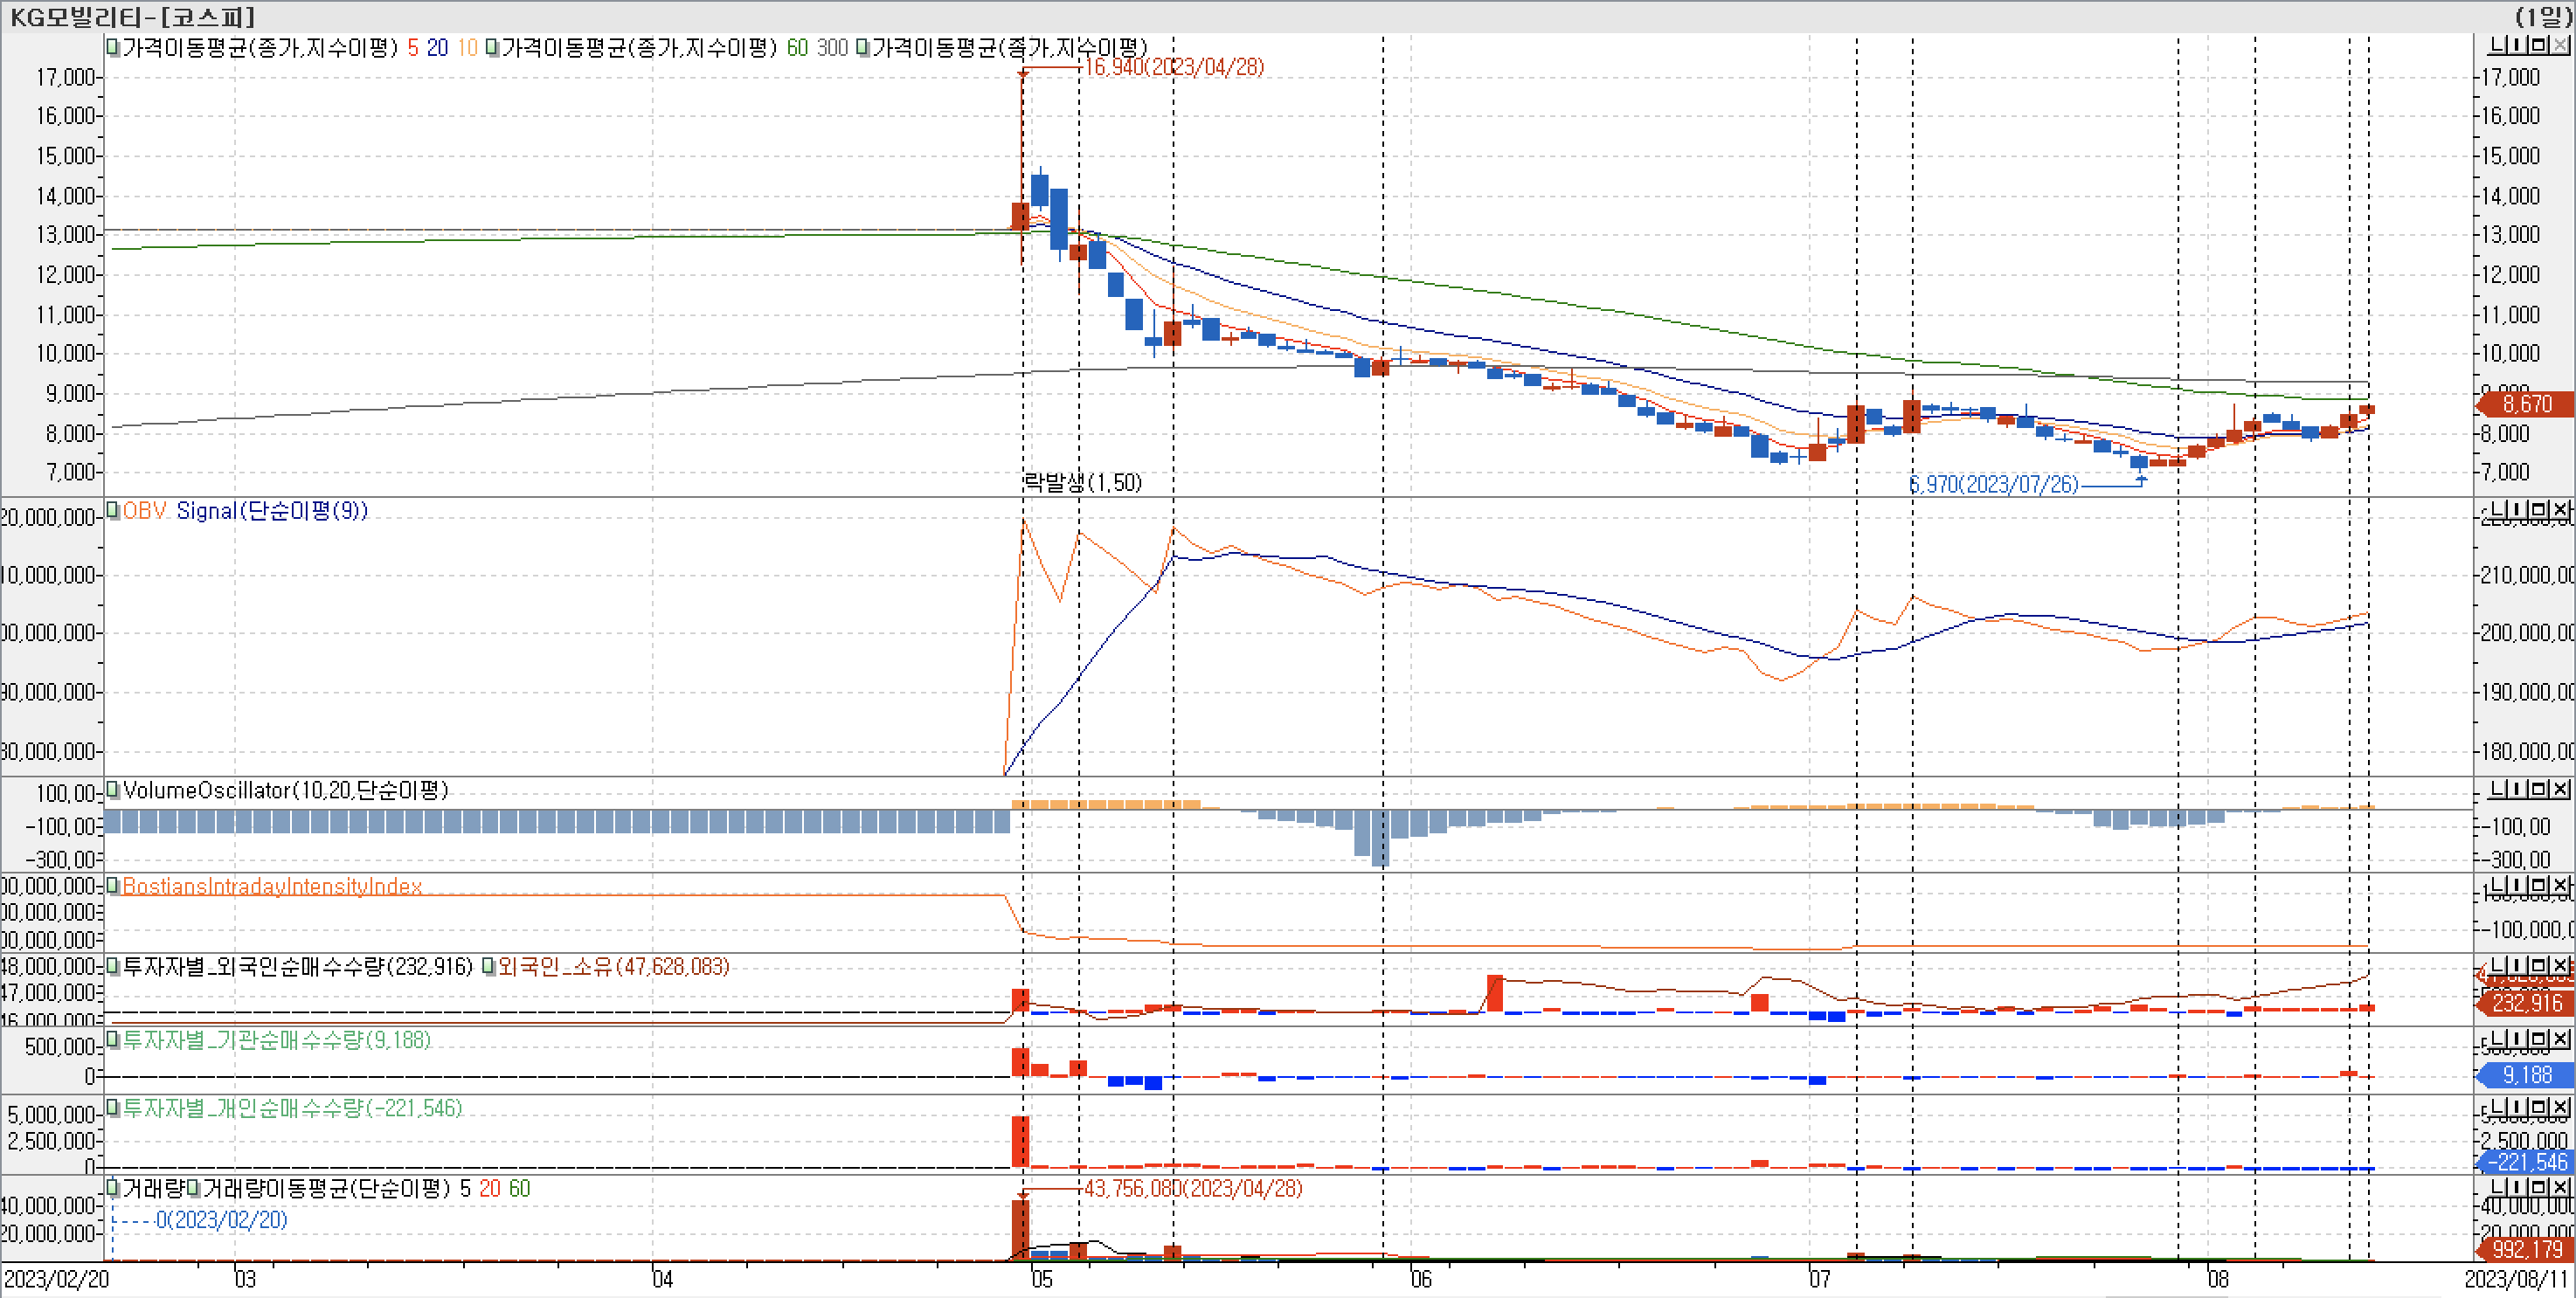Click the L-shaped icon in the price panel
This screenshot has width=2576, height=1298.
point(2498,45)
